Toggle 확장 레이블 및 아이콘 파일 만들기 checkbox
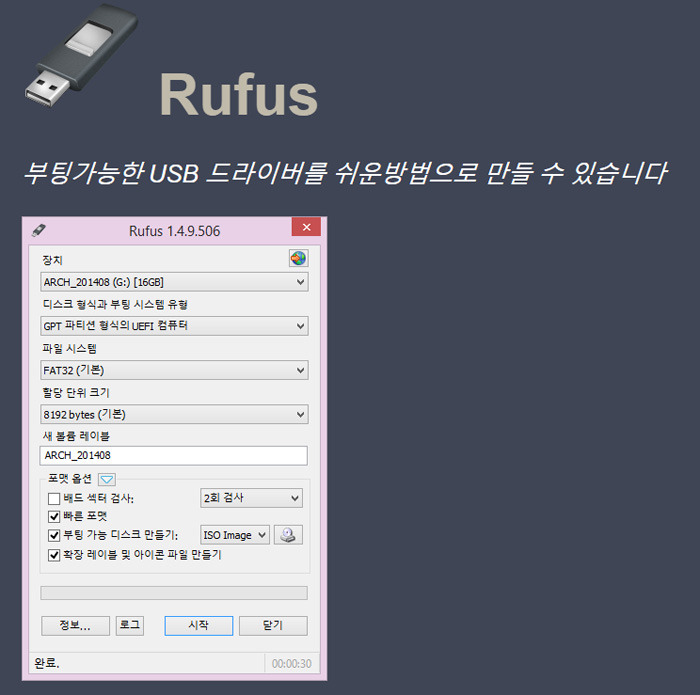This screenshot has width=700, height=695. pyautogui.click(x=54, y=555)
